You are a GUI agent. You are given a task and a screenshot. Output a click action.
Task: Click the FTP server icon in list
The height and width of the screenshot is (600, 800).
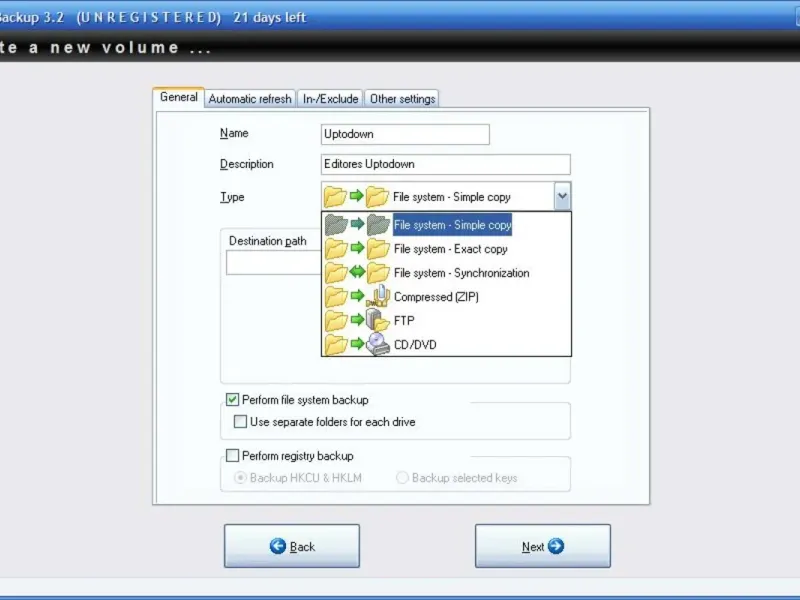(378, 320)
